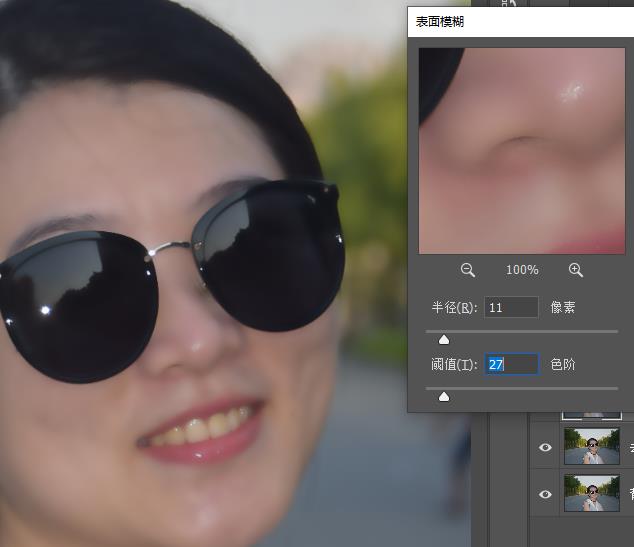
Task: Click the radius slider handle
Action: click(444, 340)
